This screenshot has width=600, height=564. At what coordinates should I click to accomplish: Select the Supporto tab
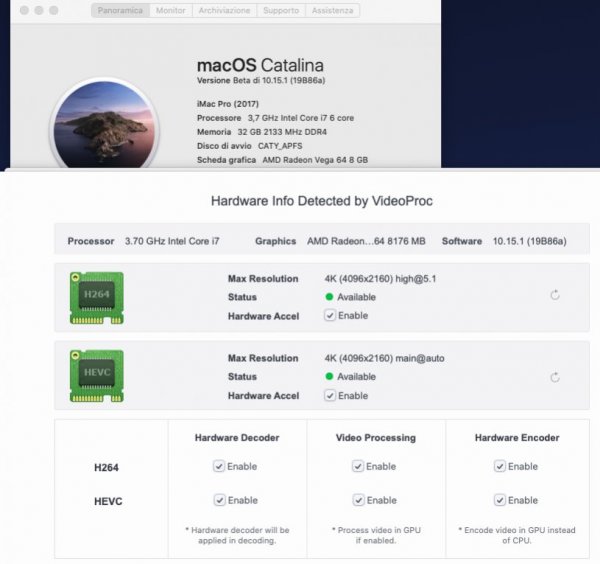(280, 10)
